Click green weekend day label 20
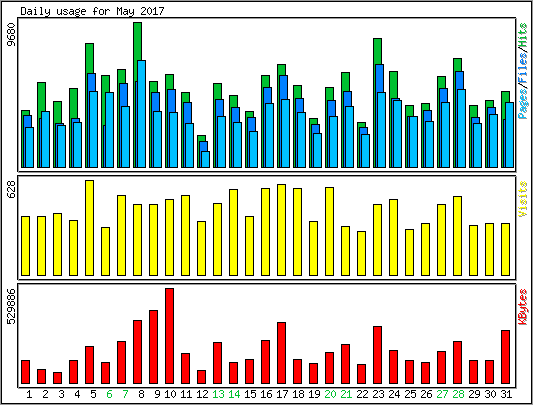Image resolution: width=533 pixels, height=405 pixels. (330, 394)
